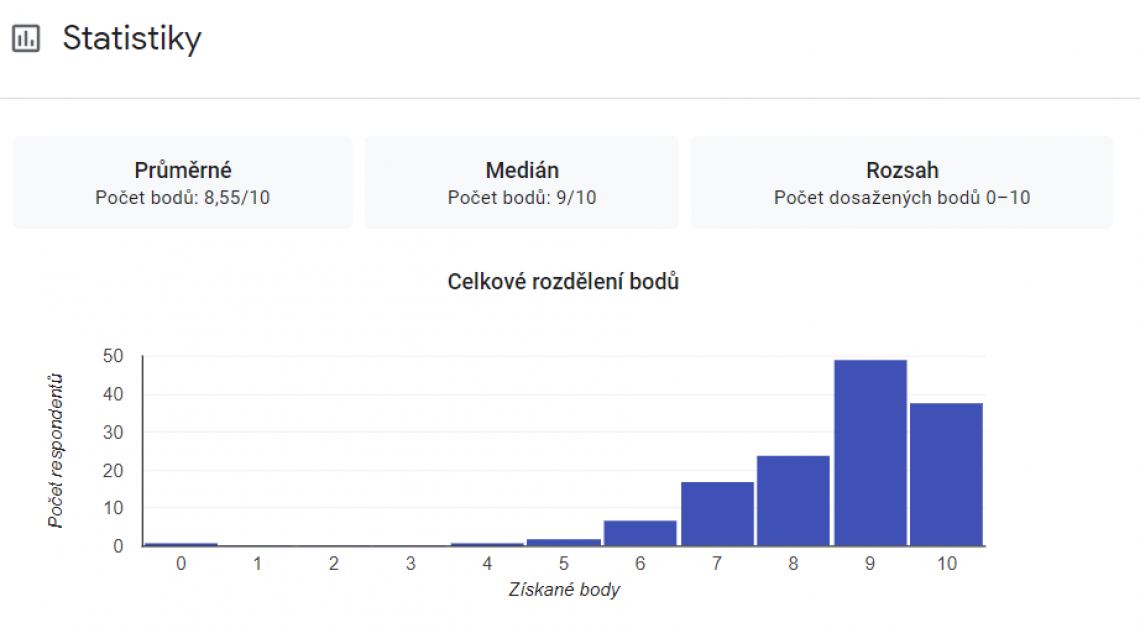The image size is (1140, 628).
Task: Click the Získané body x-axis label
Action: pyautogui.click(x=563, y=590)
